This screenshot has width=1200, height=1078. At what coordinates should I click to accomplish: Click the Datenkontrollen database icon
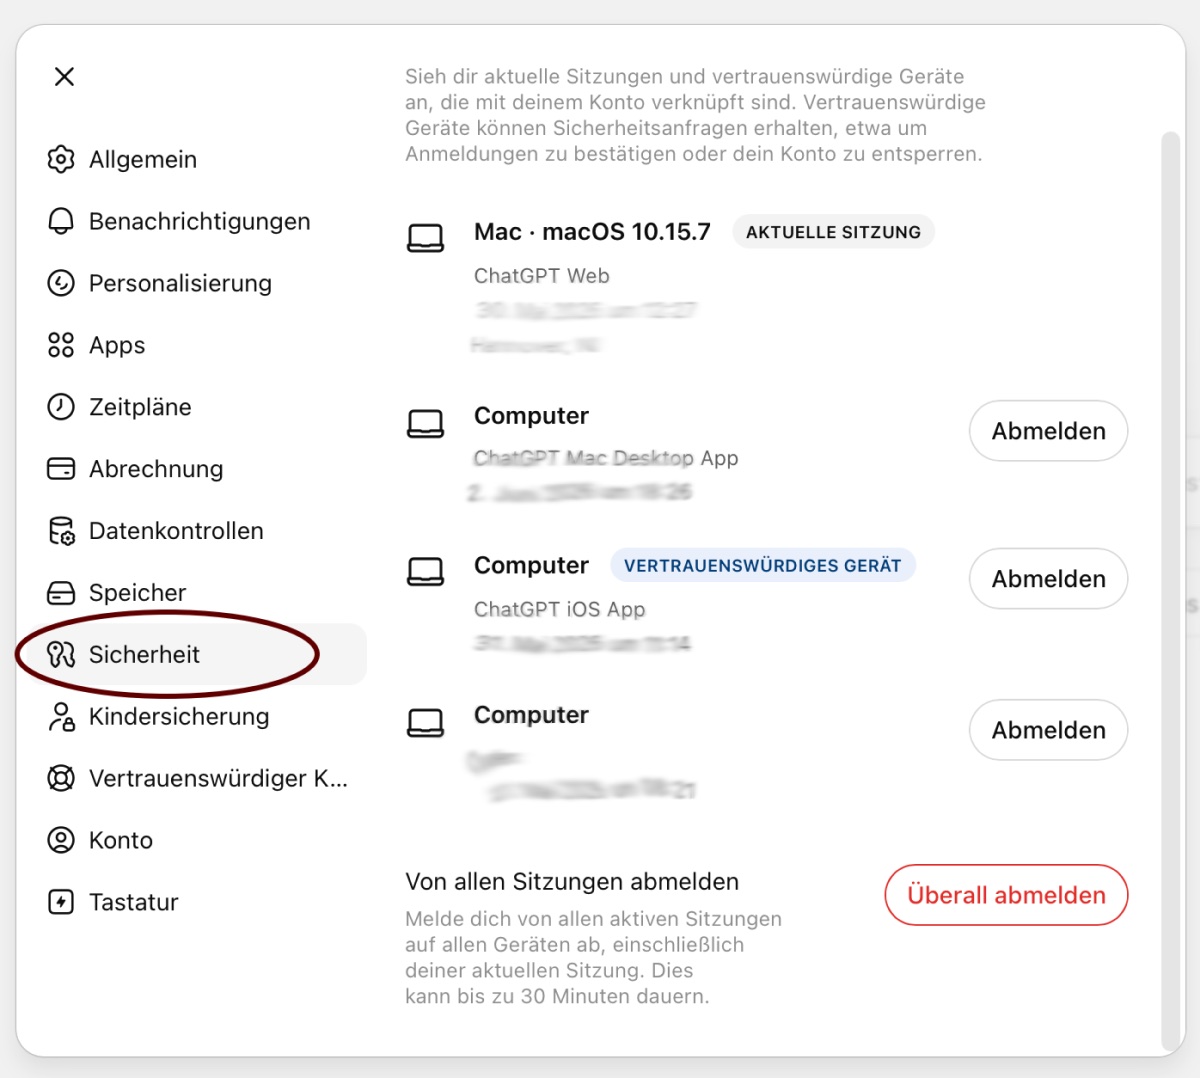click(x=61, y=531)
